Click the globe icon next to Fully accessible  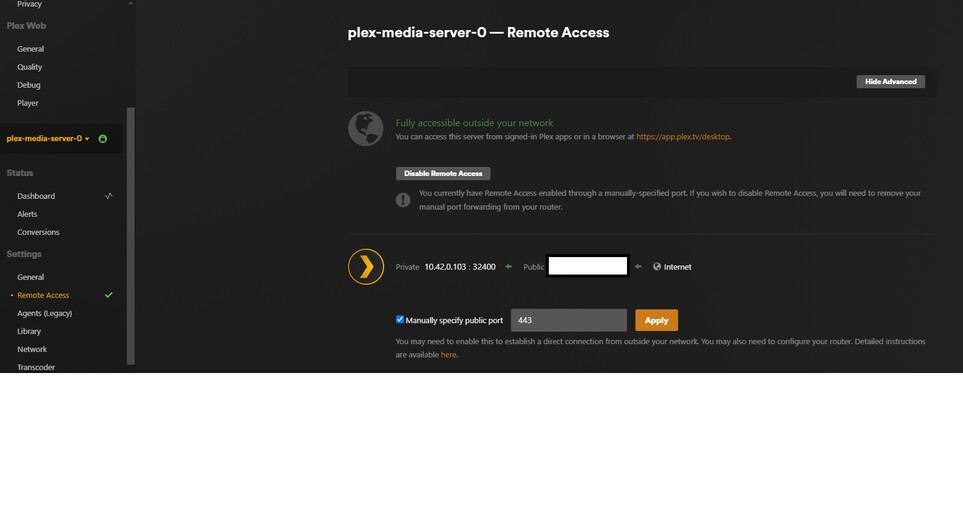tap(365, 128)
